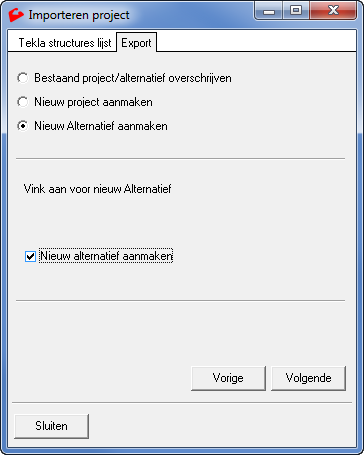Uncheck the Nieuw alternatief aanmaken checkbox
Viewport: 364px width, 455px height.
[x=30, y=256]
